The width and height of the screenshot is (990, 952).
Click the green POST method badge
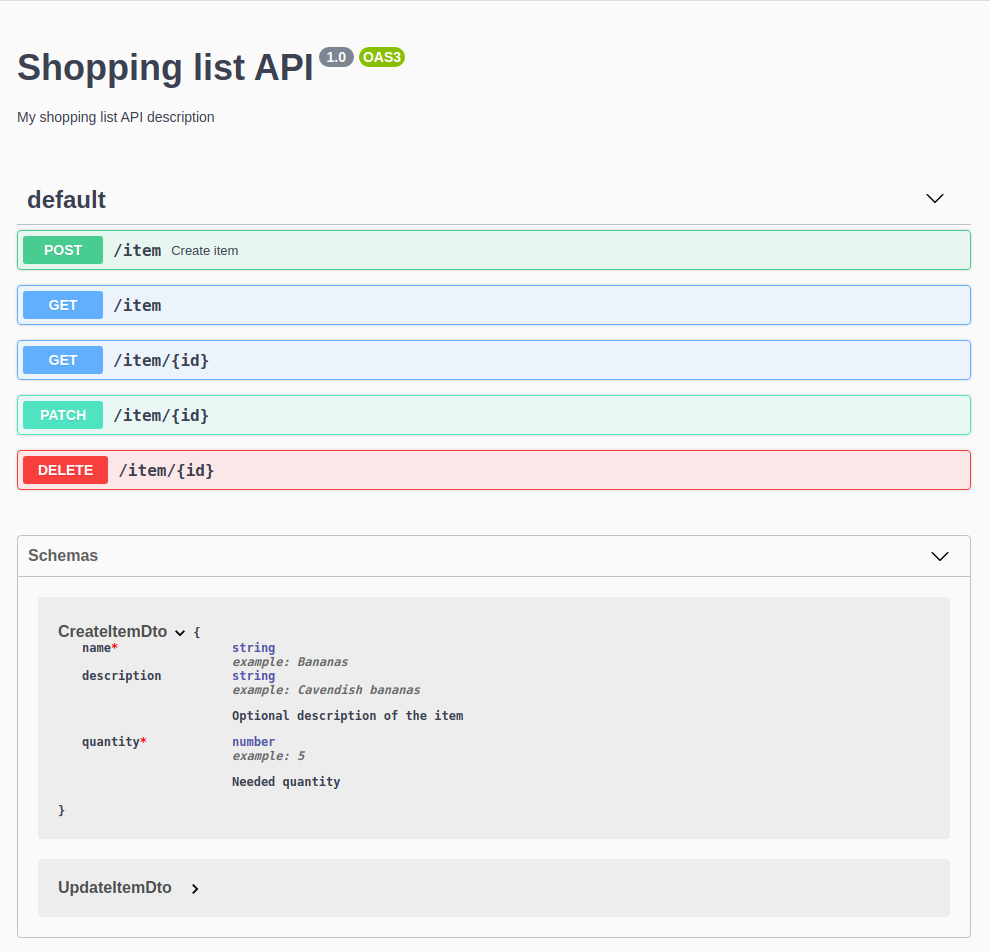(x=63, y=250)
